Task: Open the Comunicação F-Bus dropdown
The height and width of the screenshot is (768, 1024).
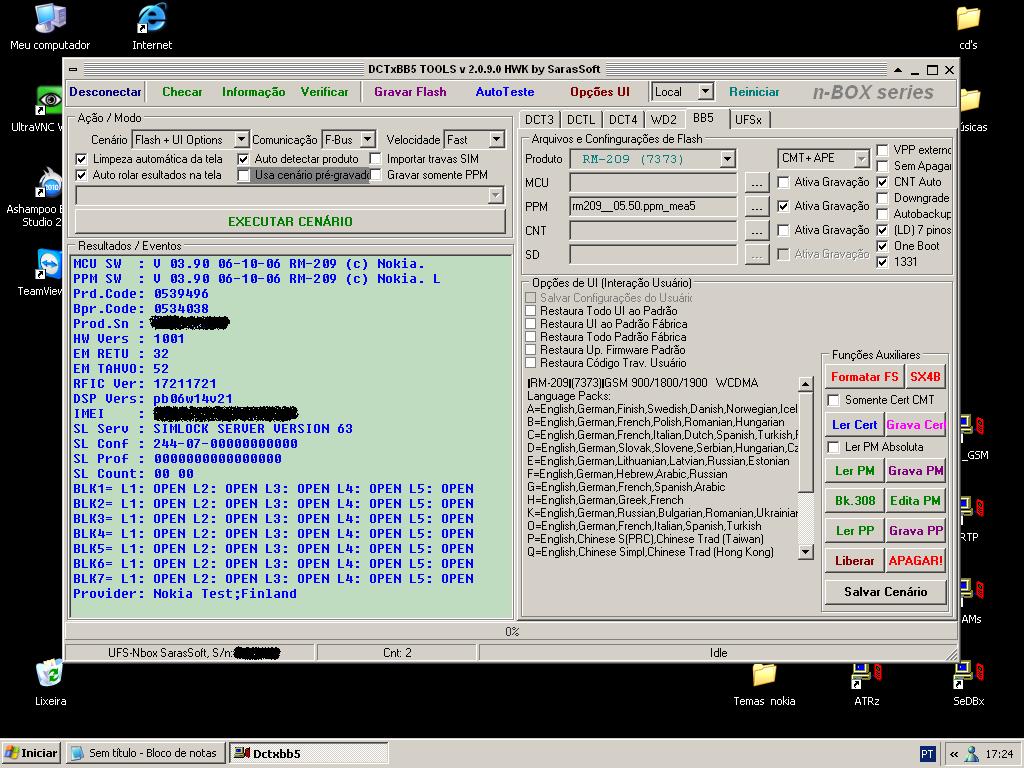Action: 368,139
